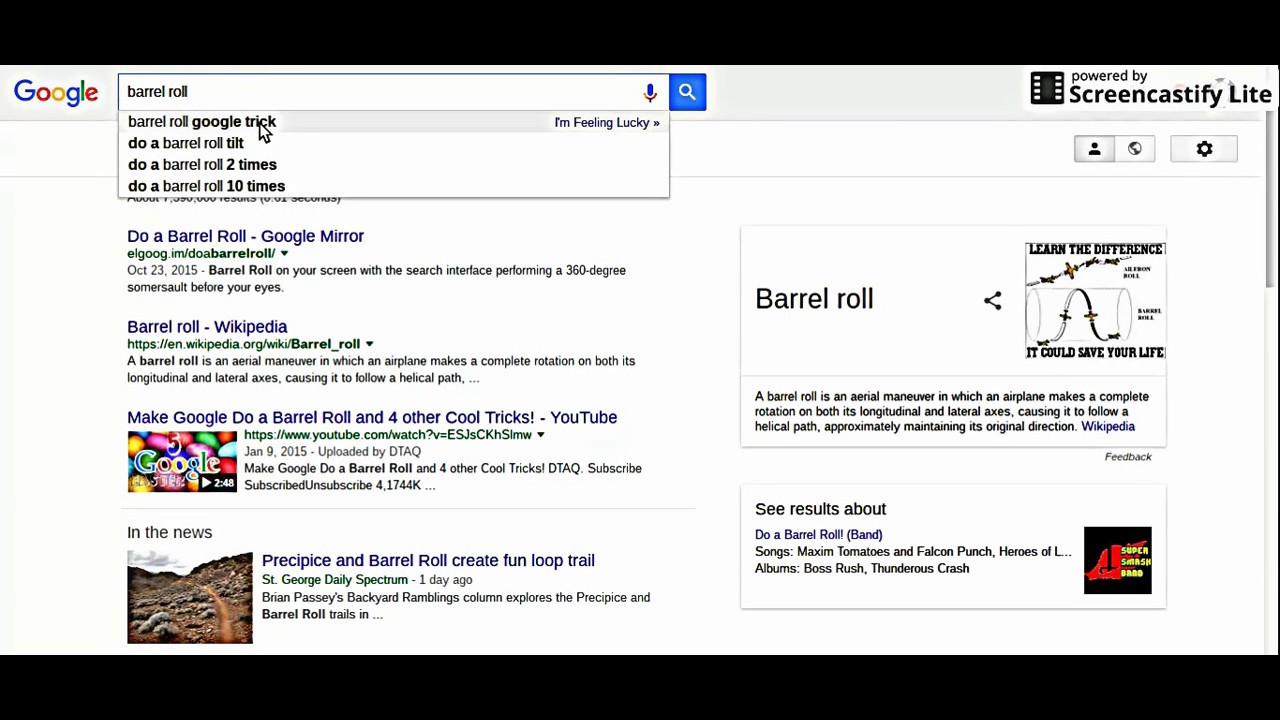Open Barrel roll - Wikipedia result
Viewport: 1280px width, 720px height.
pos(207,327)
